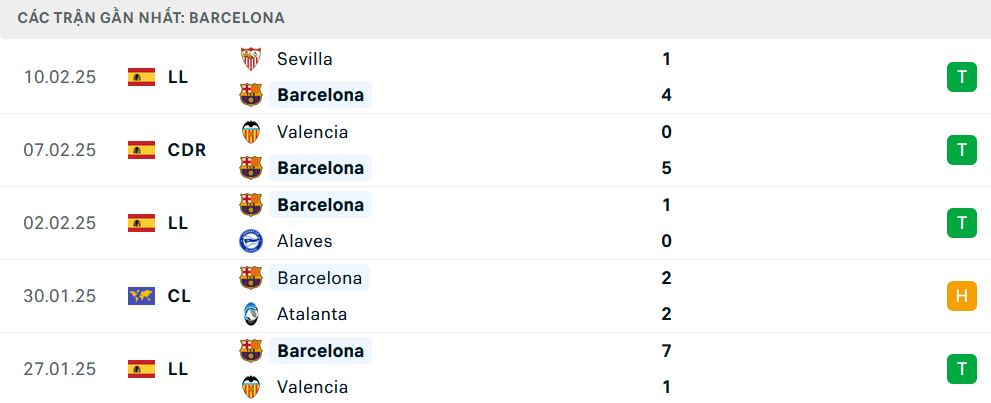This screenshot has height=403, width=991.
Task: Click the 10.02.25 match date
Action: click(x=60, y=77)
